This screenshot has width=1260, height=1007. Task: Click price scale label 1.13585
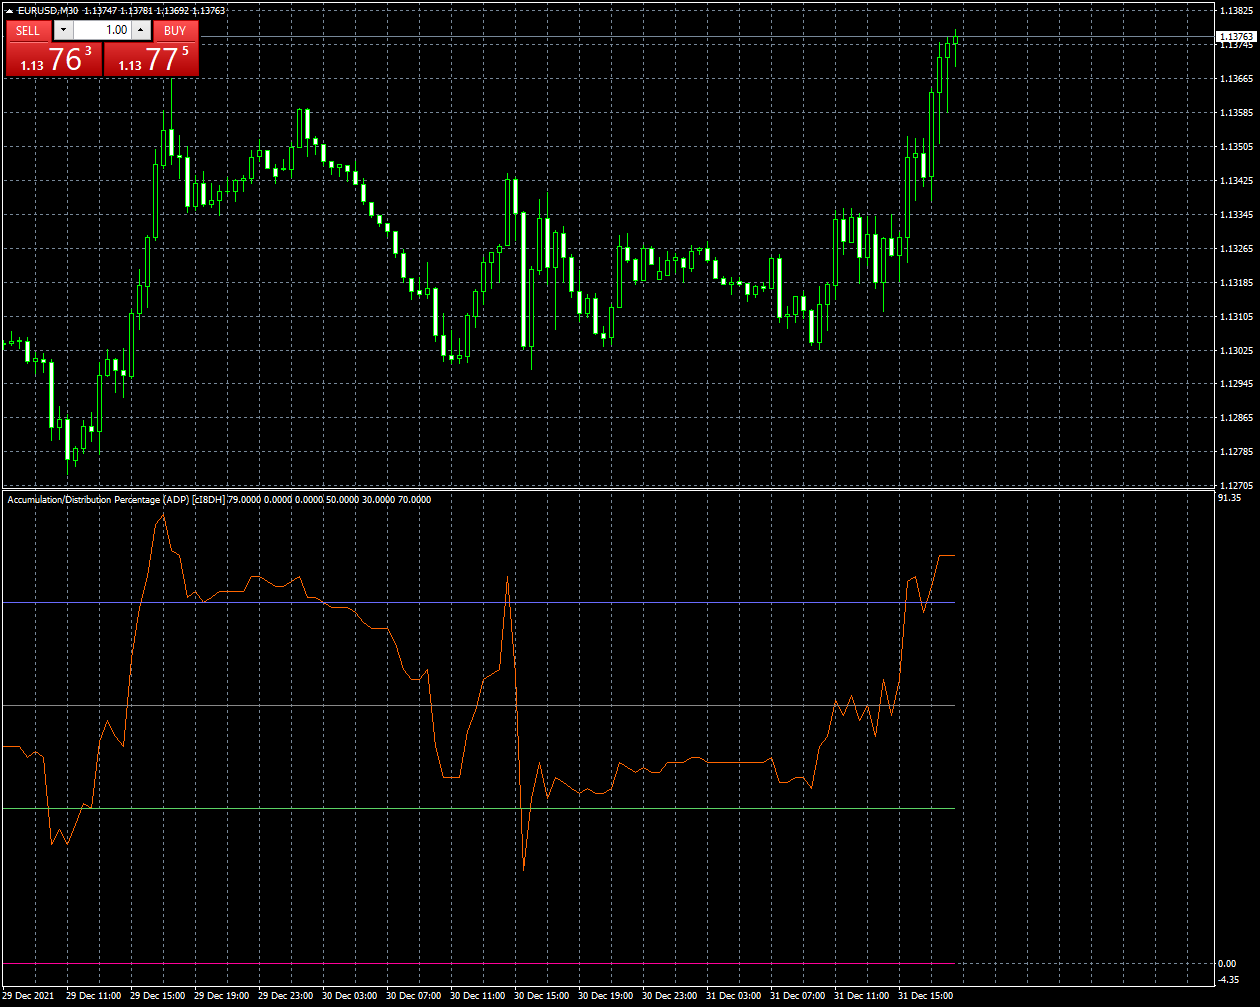click(x=1237, y=112)
